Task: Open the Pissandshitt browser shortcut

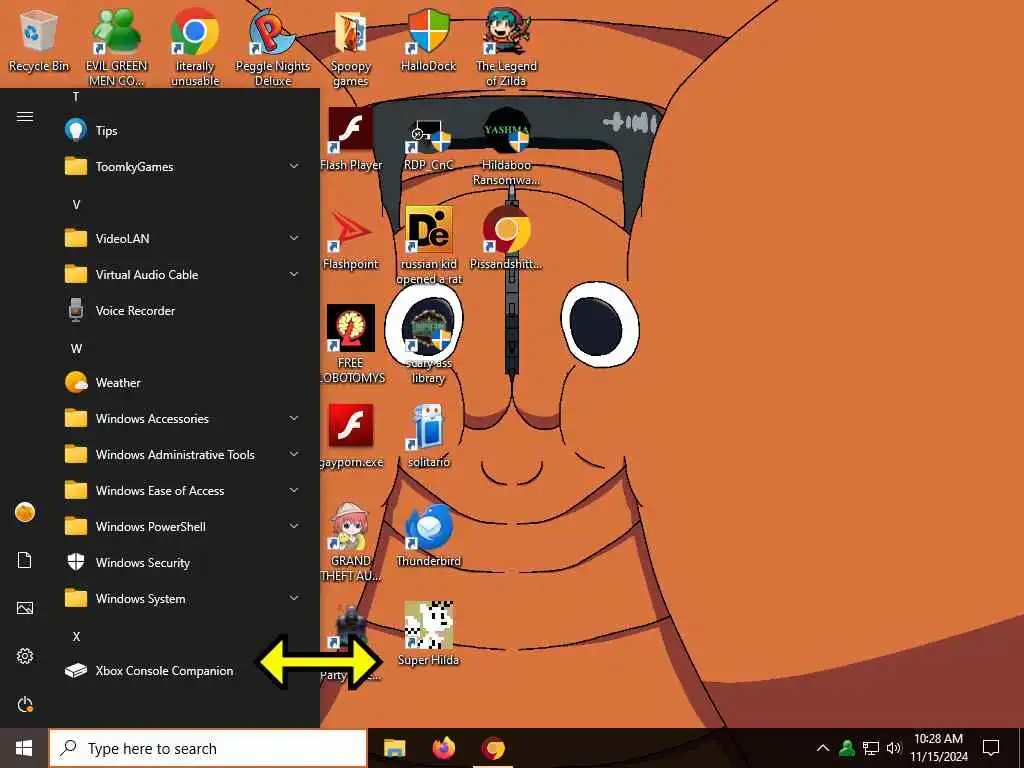Action: (506, 239)
